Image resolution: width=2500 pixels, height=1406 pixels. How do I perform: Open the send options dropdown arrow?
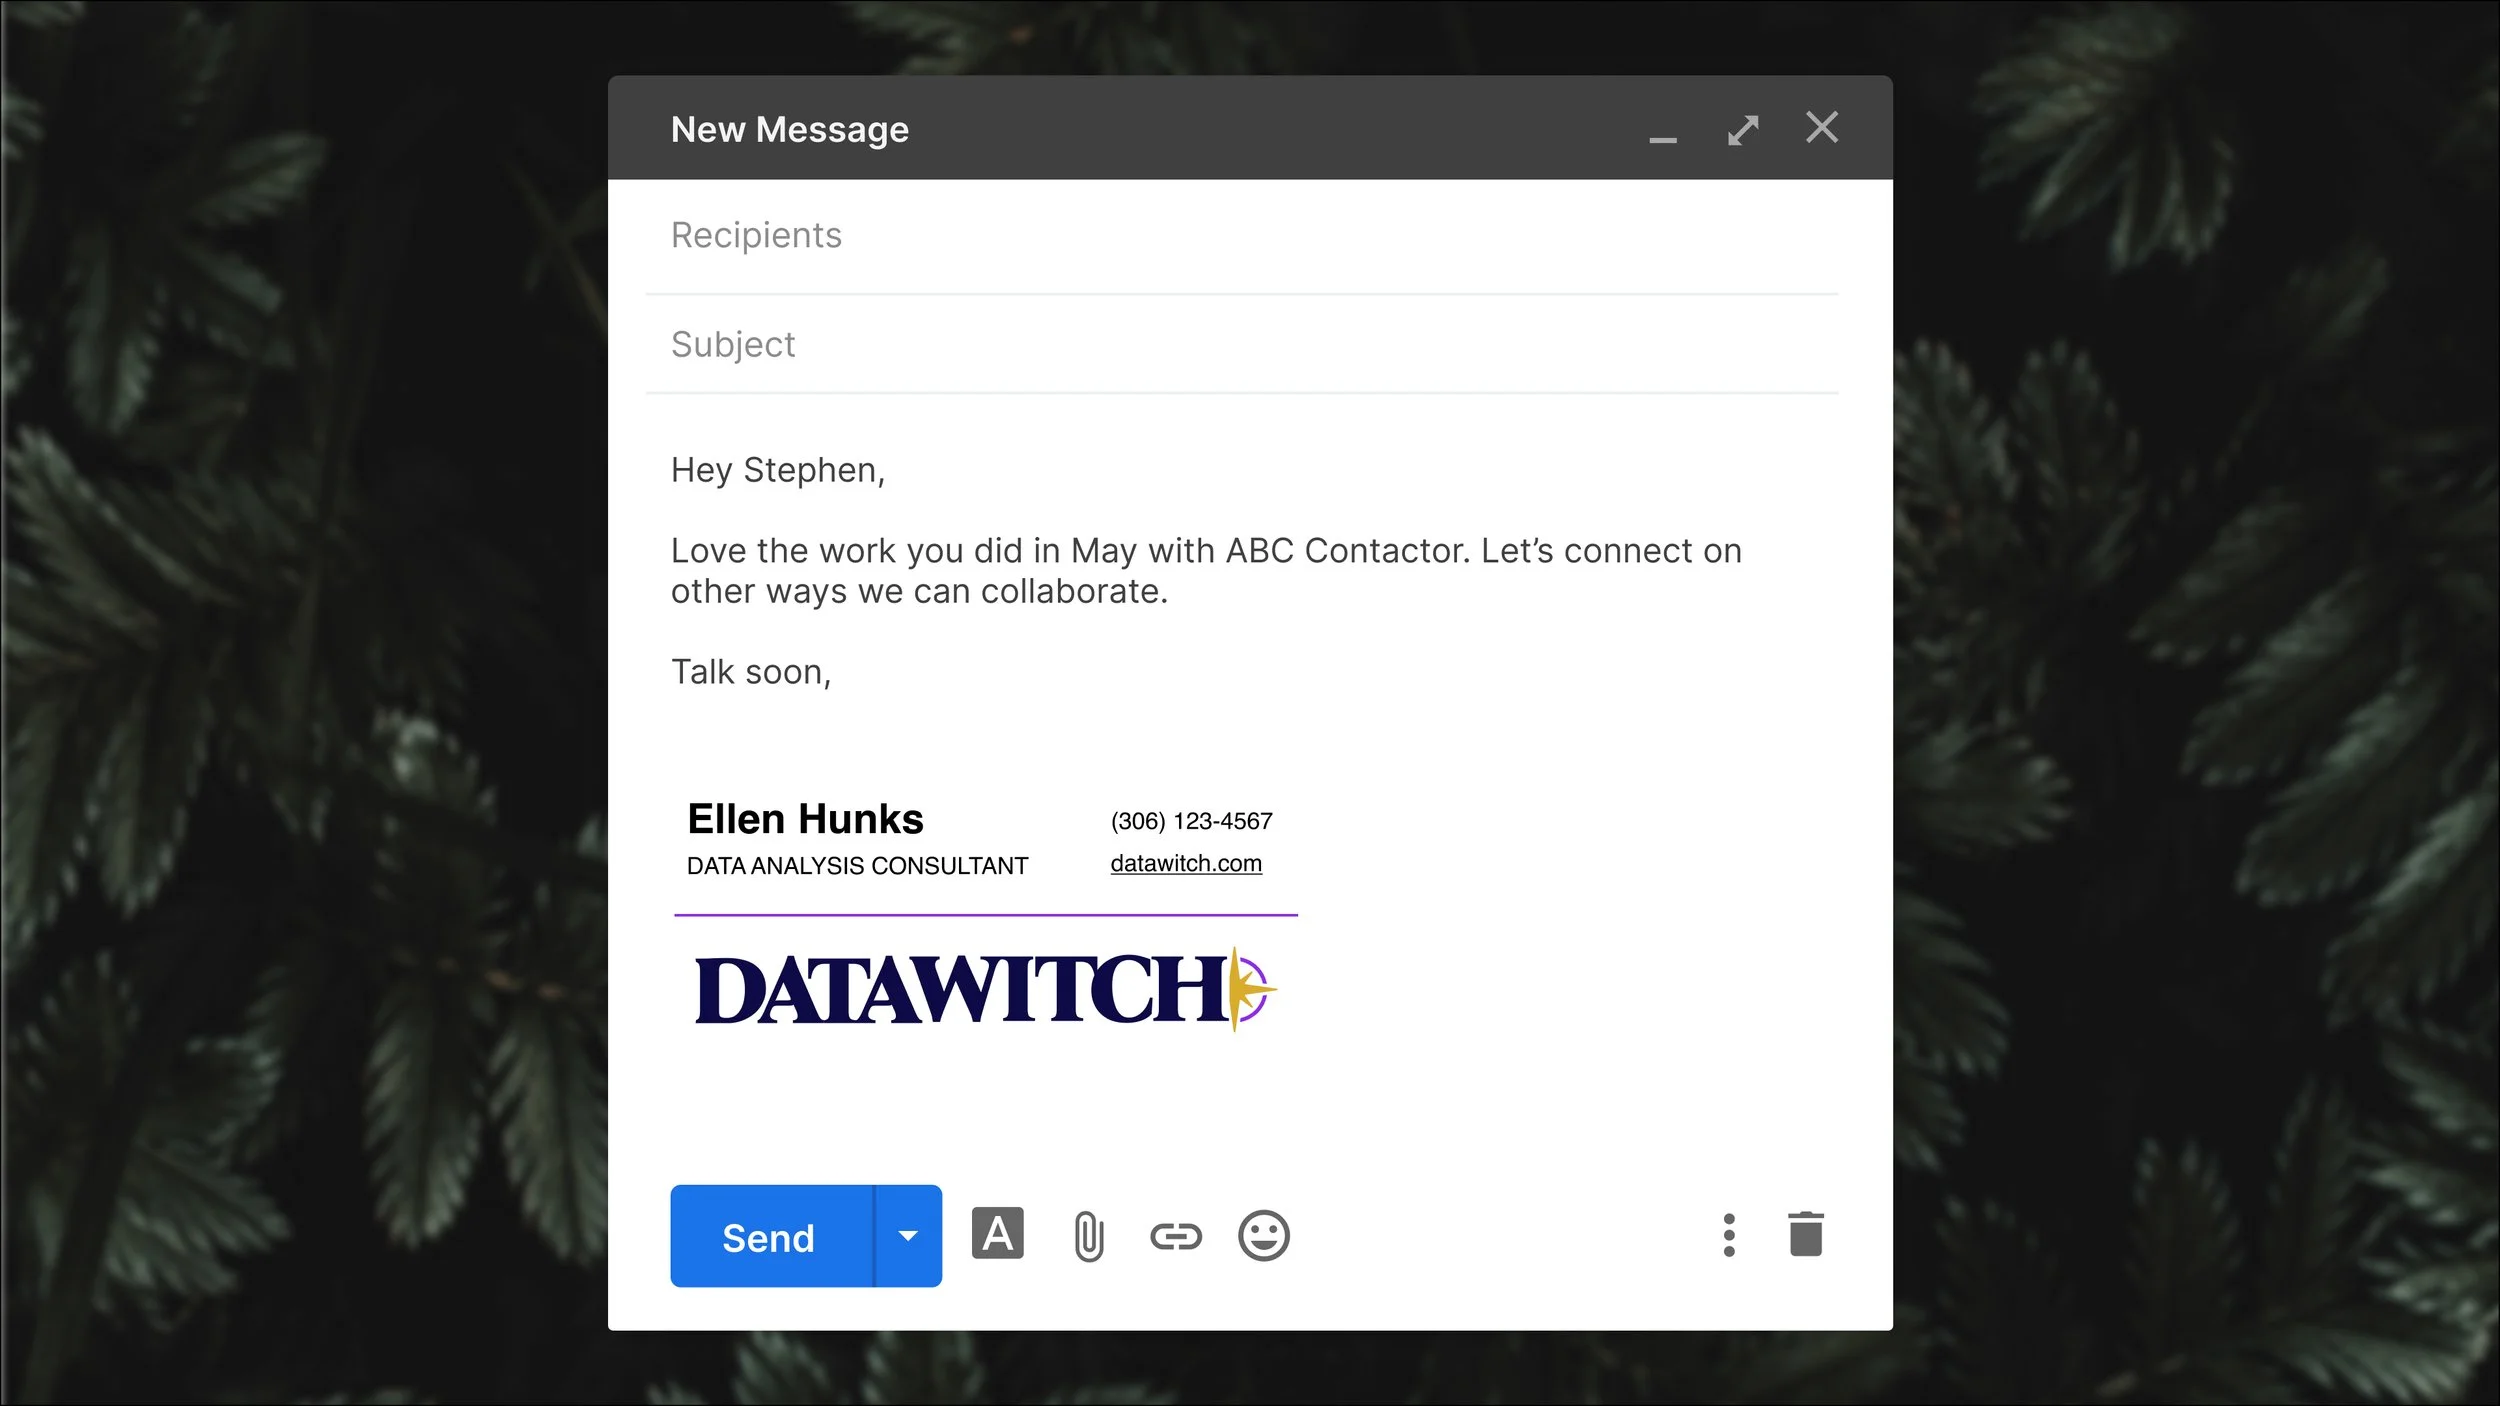point(908,1236)
